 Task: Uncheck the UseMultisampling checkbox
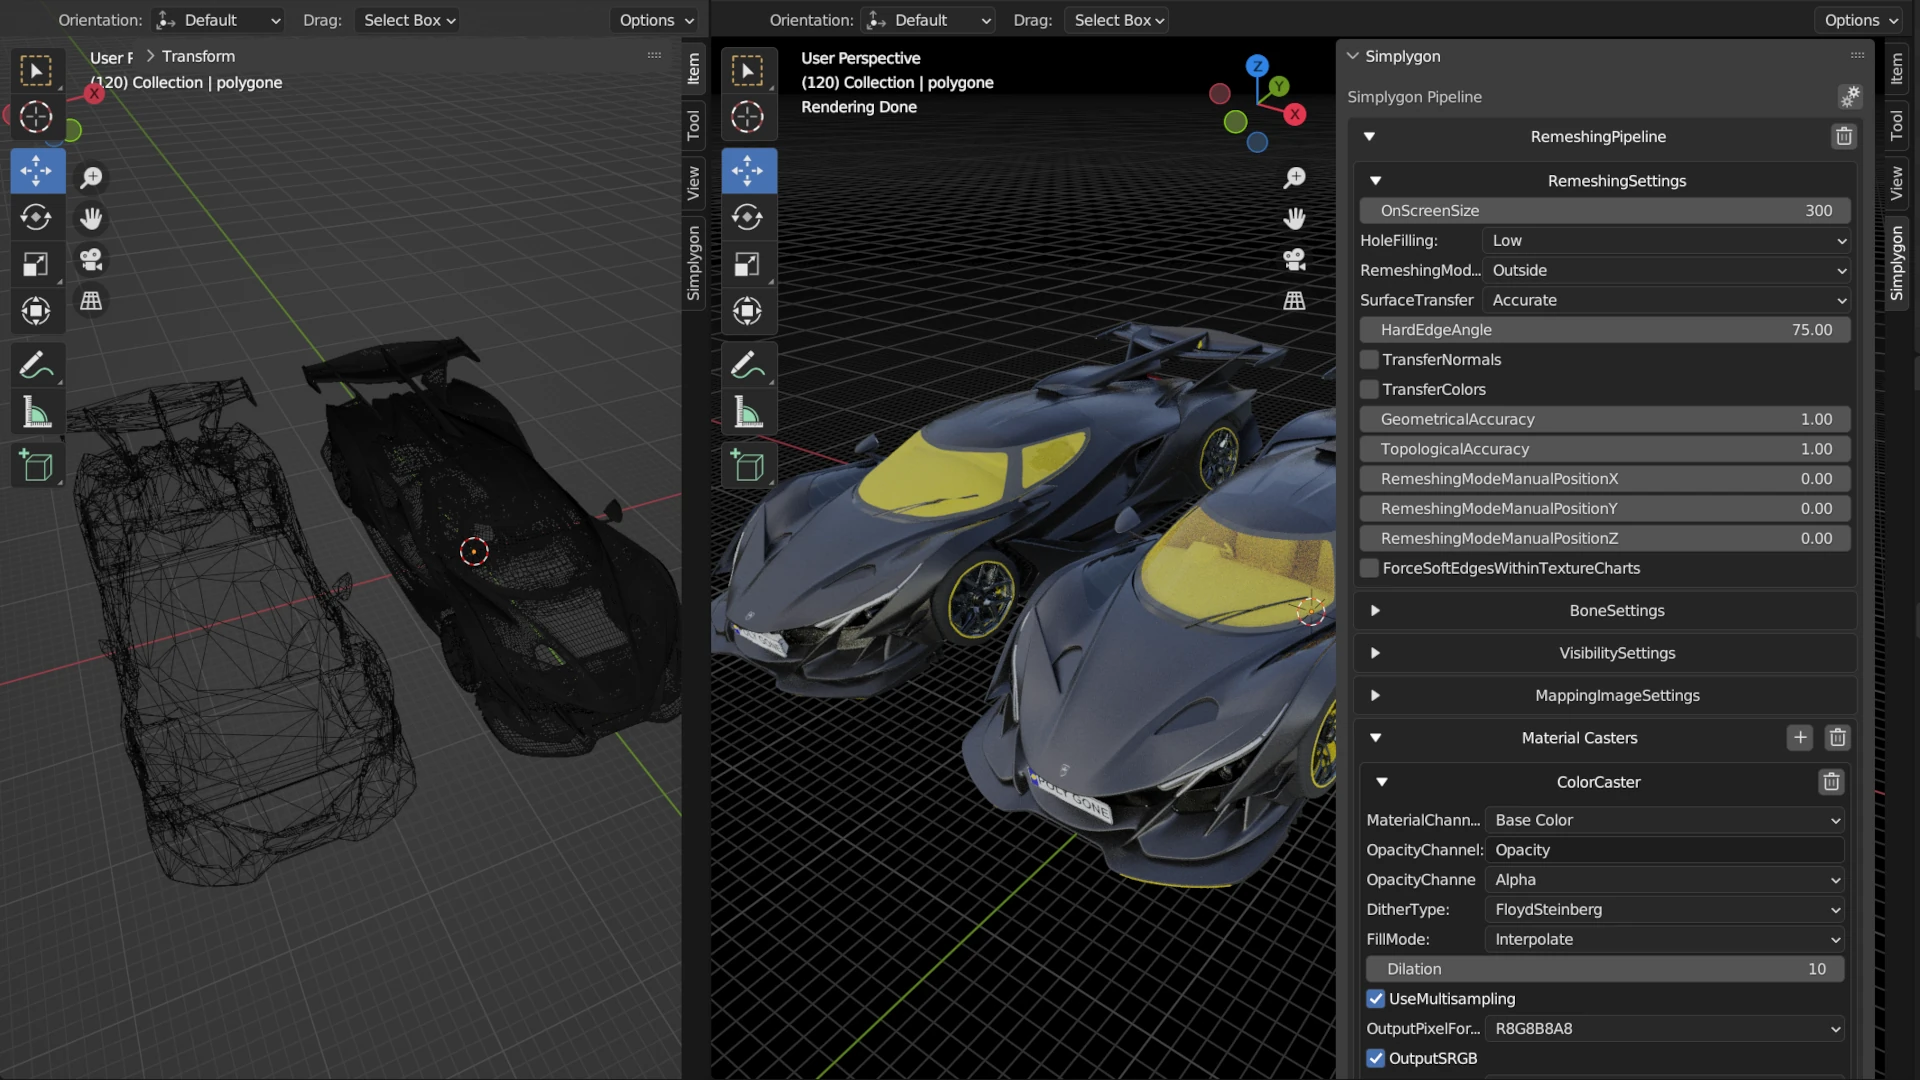click(x=1376, y=999)
